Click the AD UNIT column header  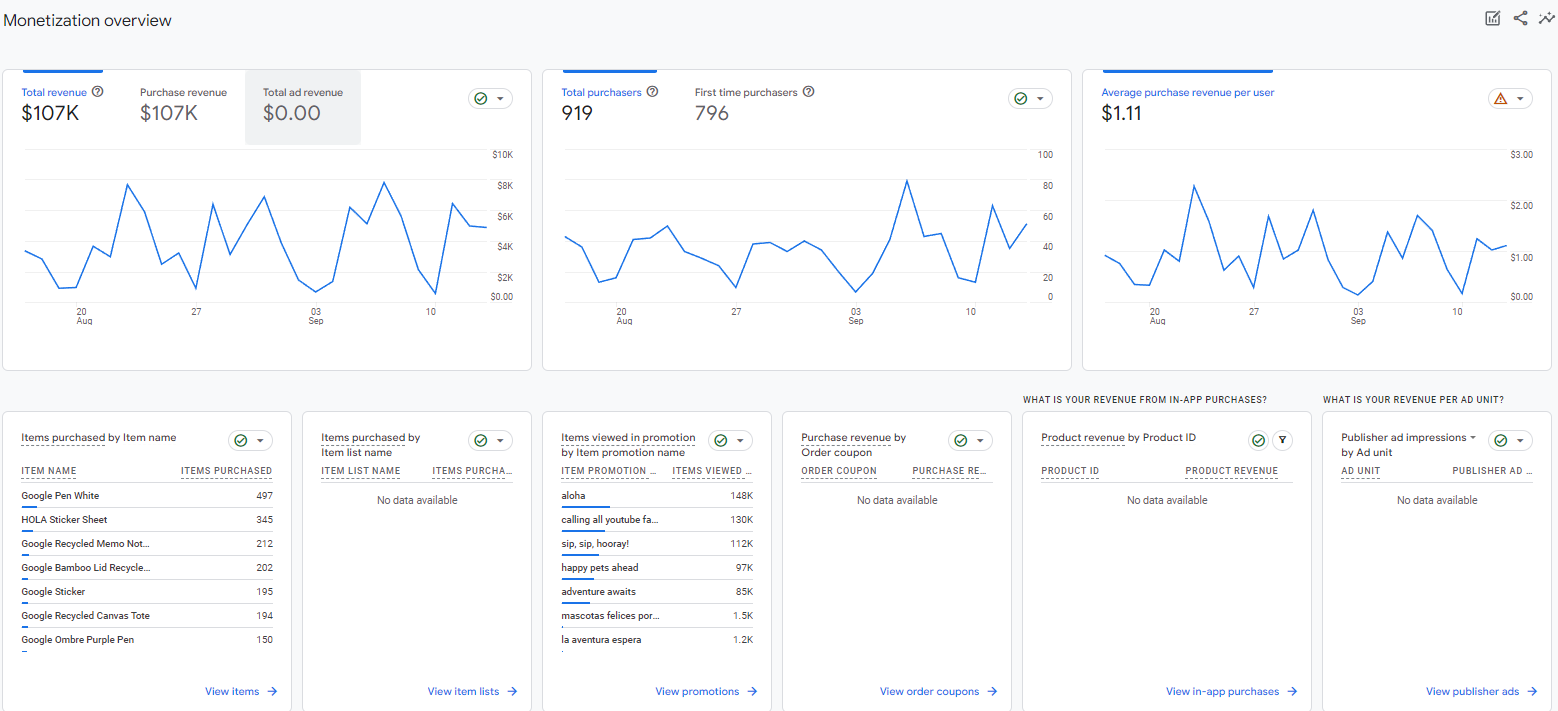click(x=1360, y=471)
